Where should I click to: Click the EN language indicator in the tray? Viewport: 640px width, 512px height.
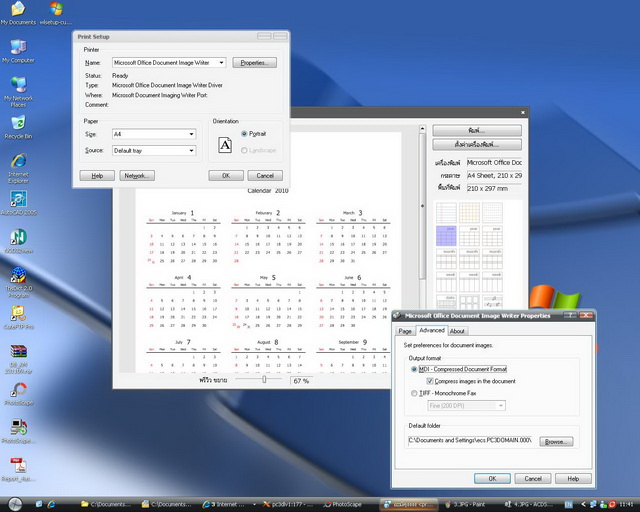[x=569, y=505]
